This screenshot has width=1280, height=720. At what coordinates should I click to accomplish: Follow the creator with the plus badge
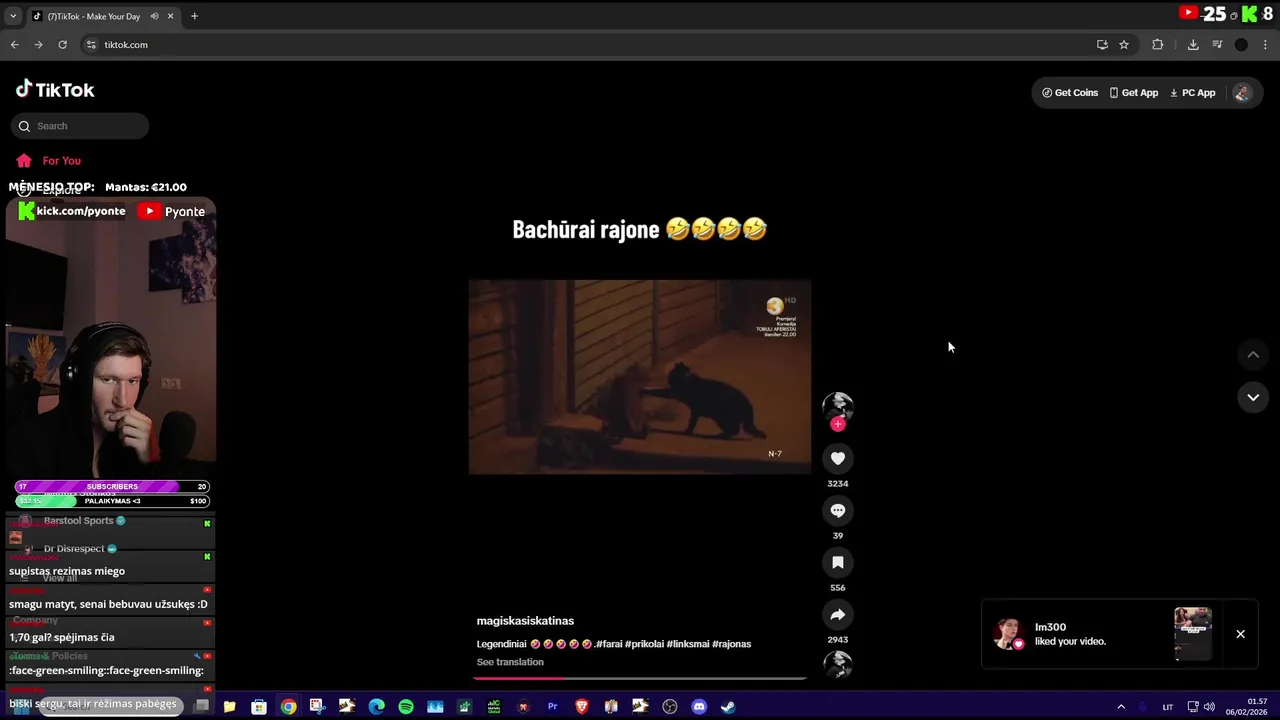pos(838,424)
